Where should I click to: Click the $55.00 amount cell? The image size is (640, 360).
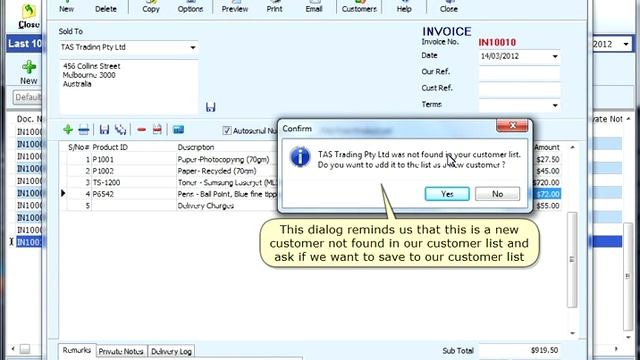click(547, 206)
